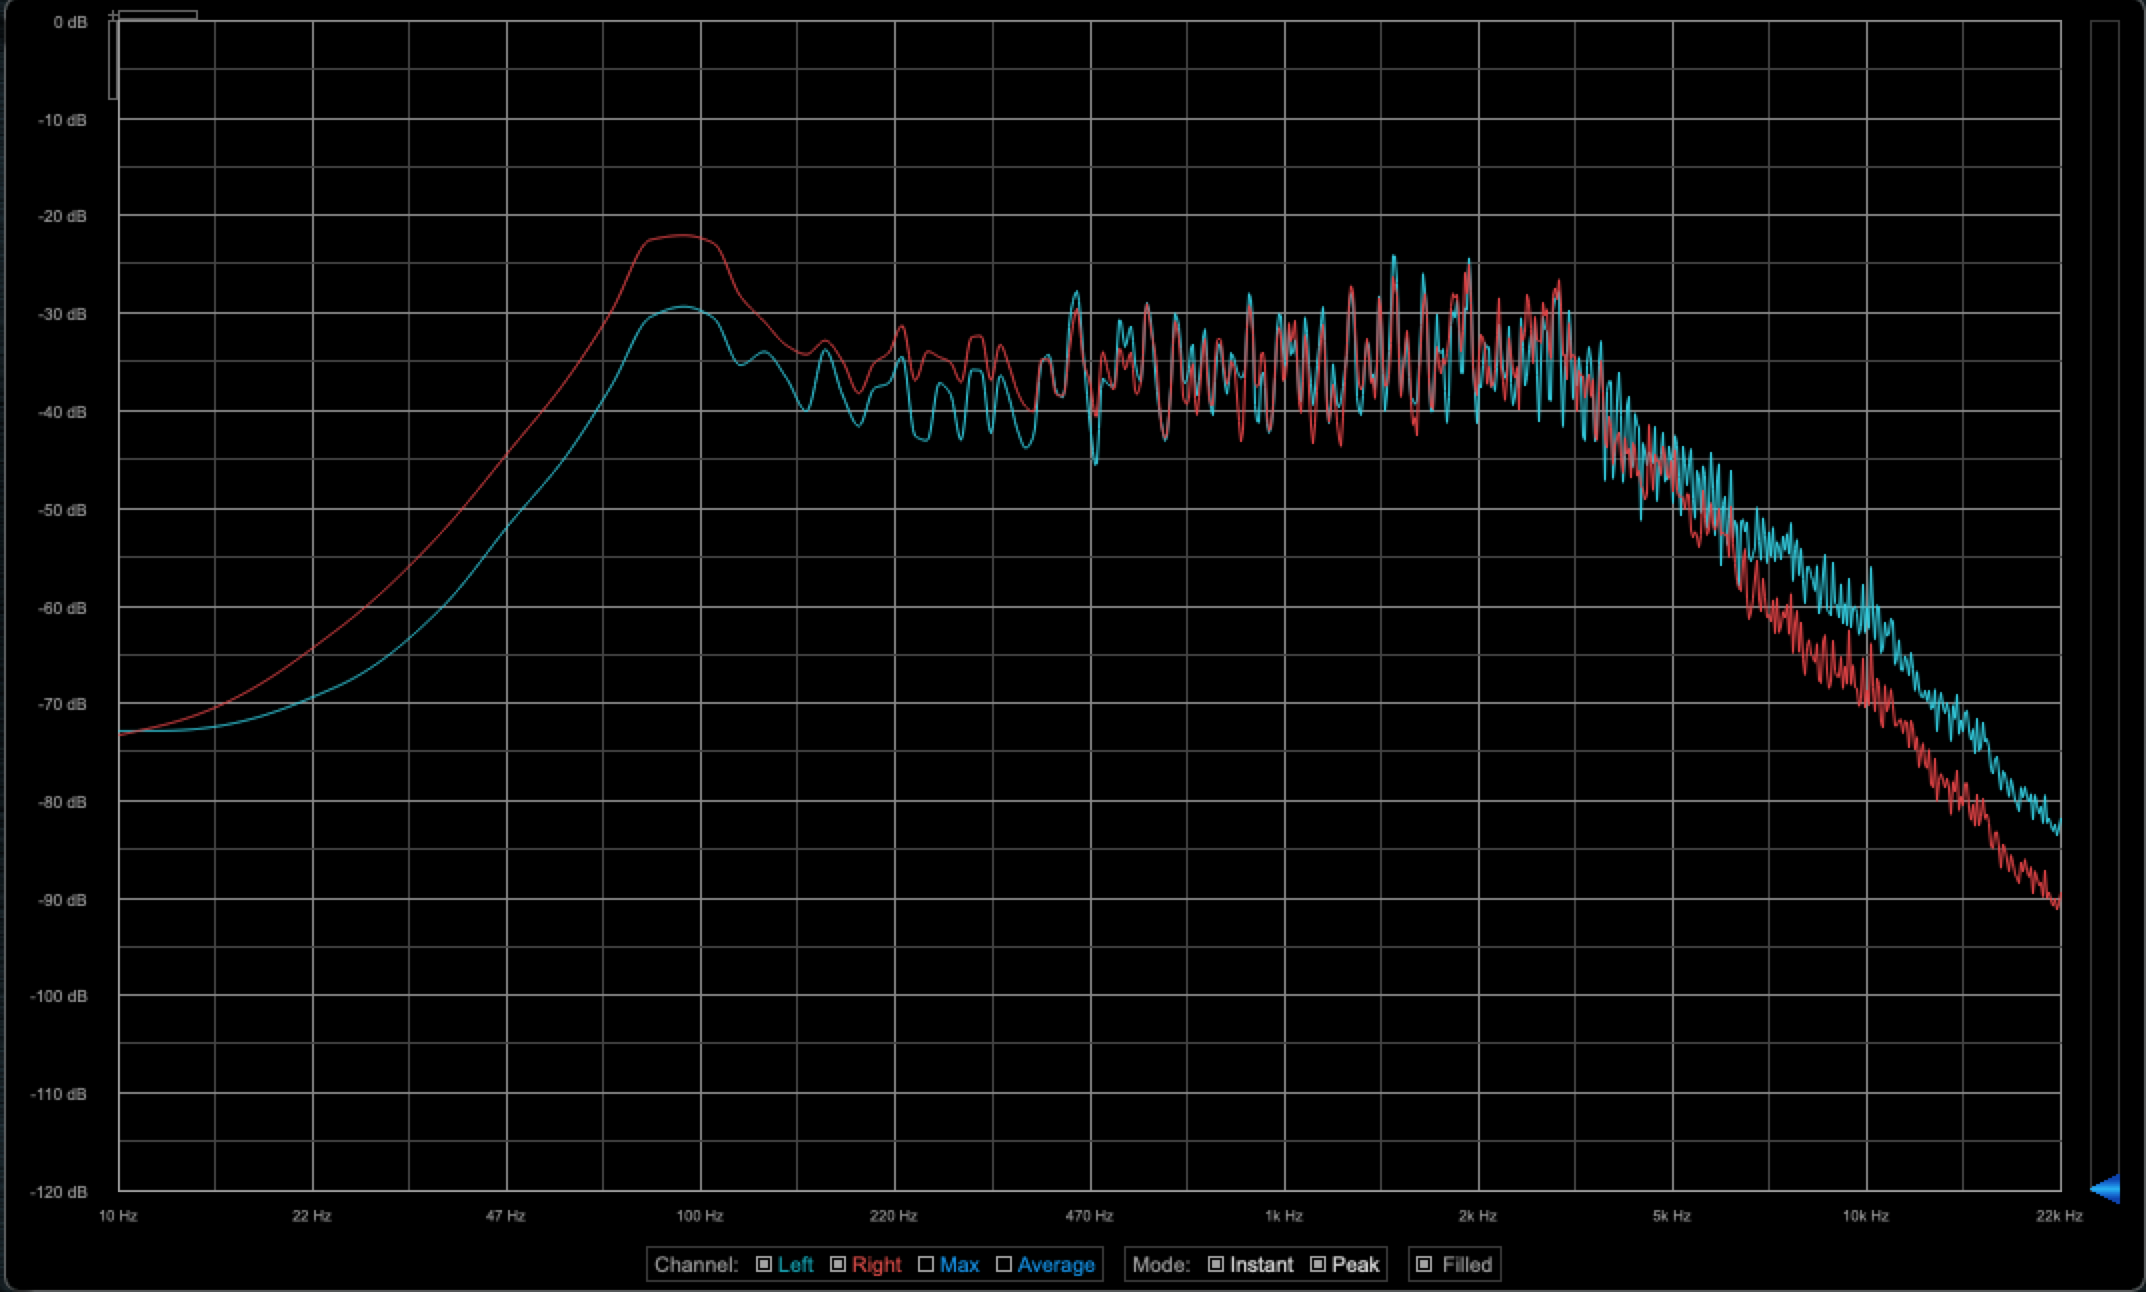This screenshot has width=2146, height=1292.
Task: Click the 100 Hz frequency axis label
Action: pyautogui.click(x=699, y=1216)
